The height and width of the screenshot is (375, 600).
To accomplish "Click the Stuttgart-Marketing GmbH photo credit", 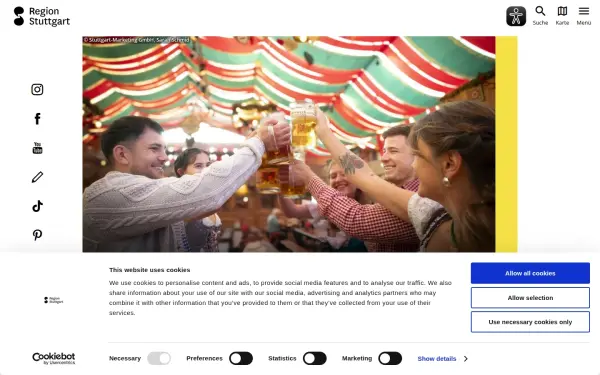I will coord(137,40).
